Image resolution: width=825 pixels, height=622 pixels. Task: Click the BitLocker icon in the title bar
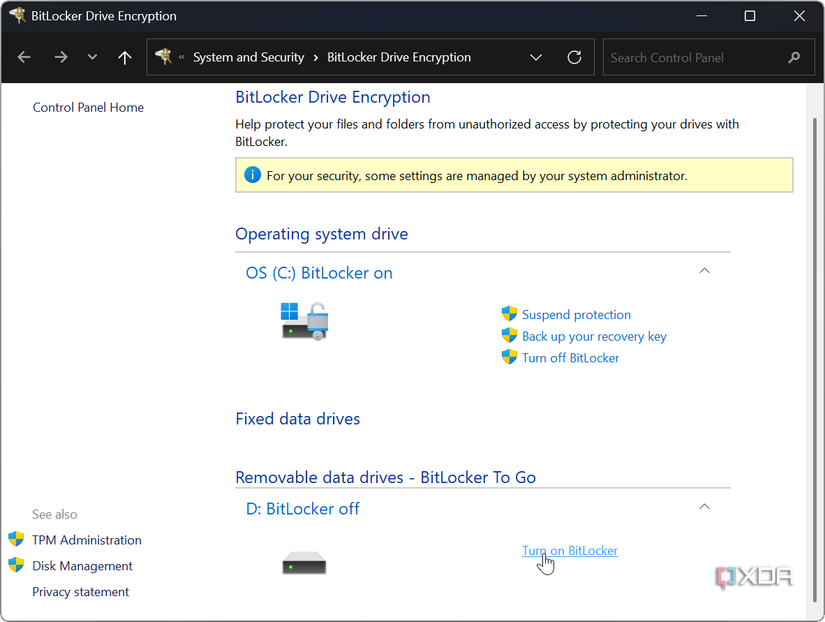point(16,15)
